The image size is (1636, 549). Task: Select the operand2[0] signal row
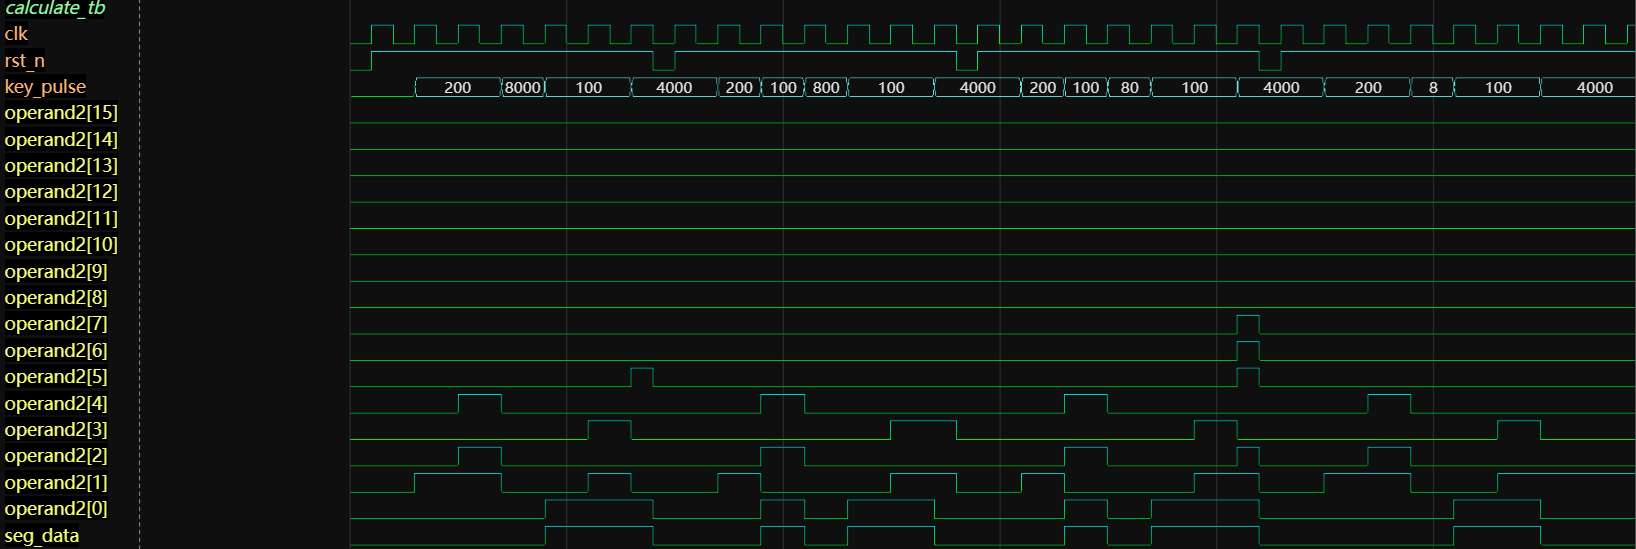pos(56,509)
